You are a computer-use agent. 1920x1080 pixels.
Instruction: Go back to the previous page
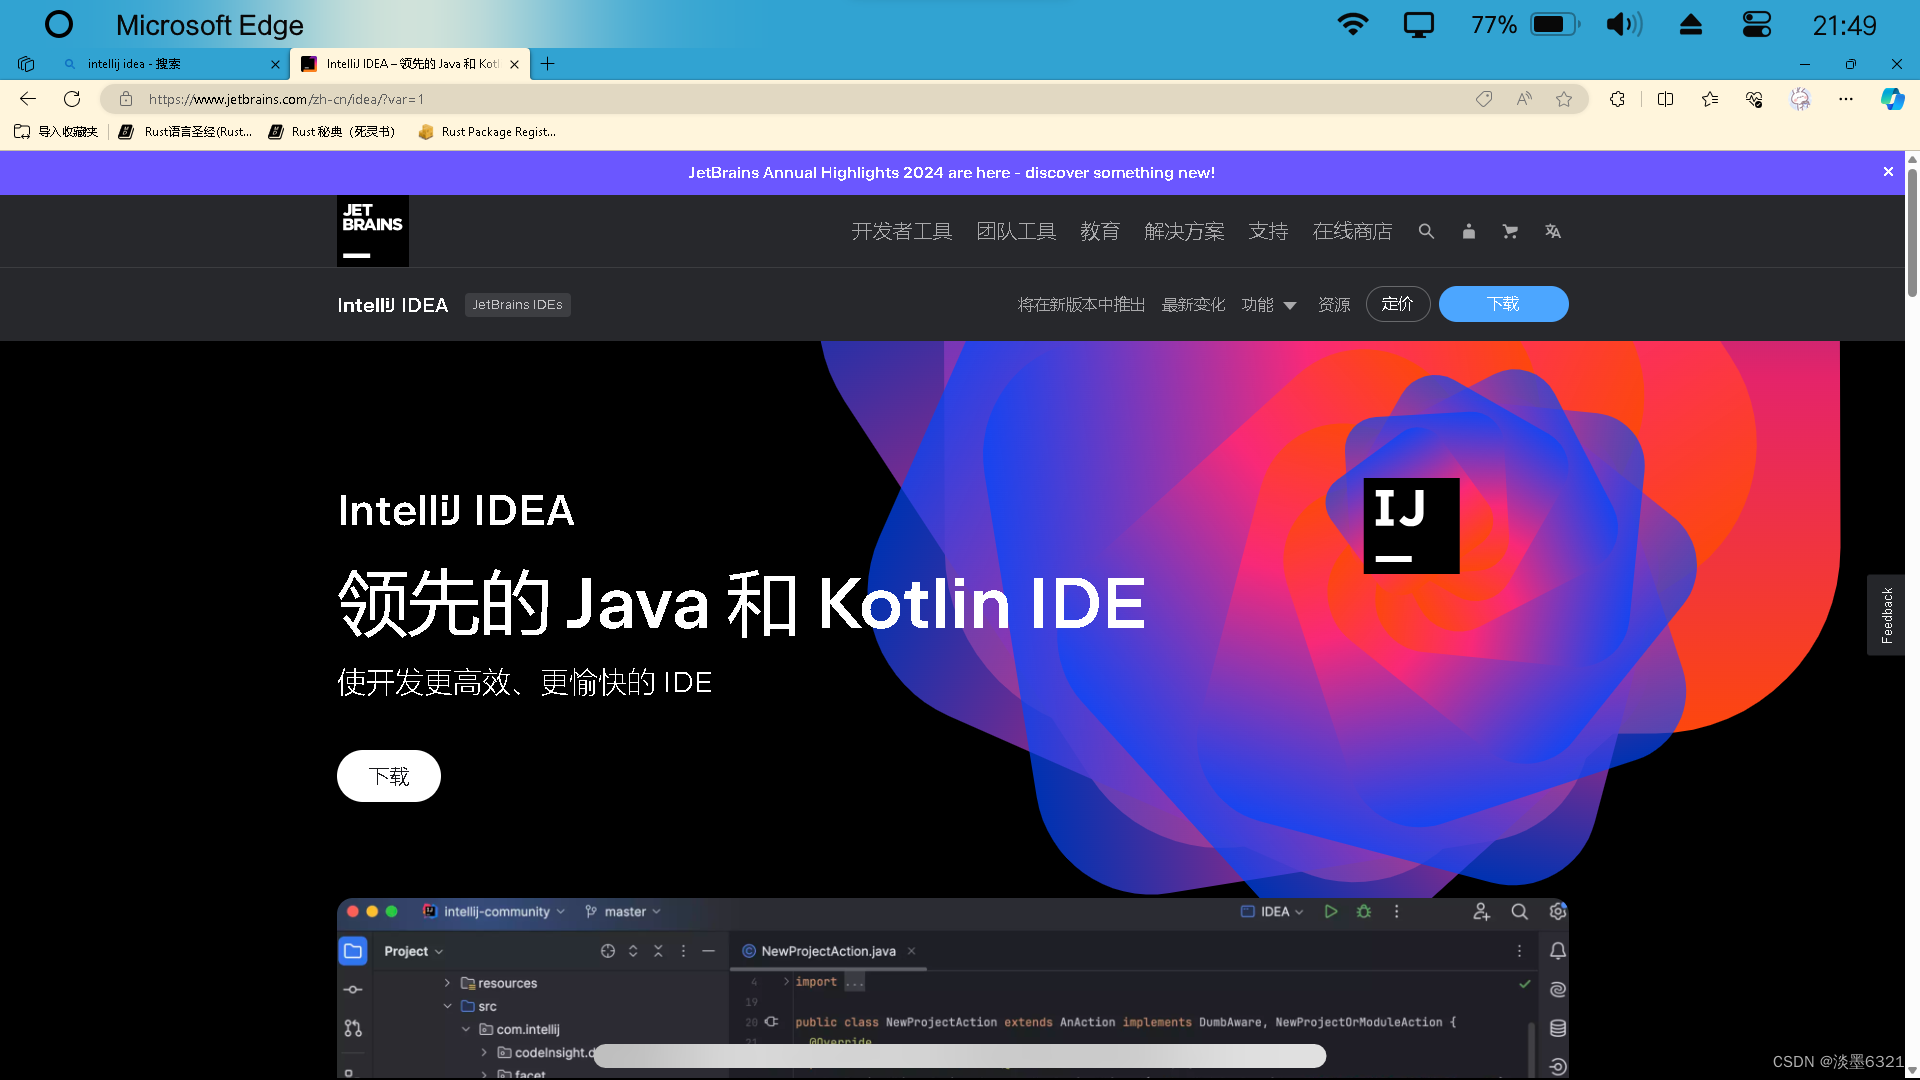(x=28, y=99)
